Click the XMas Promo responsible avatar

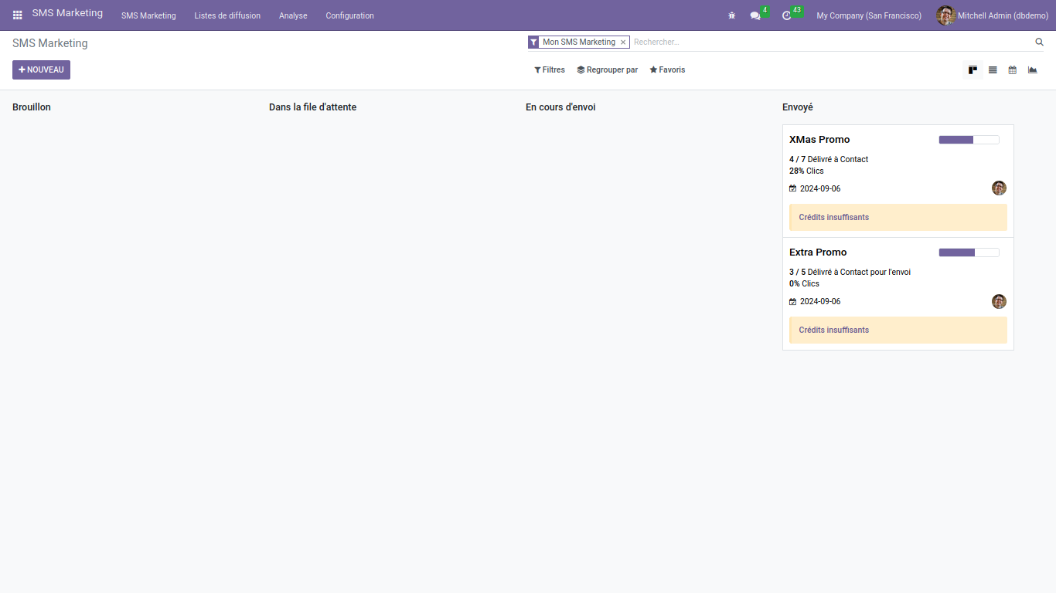(998, 188)
